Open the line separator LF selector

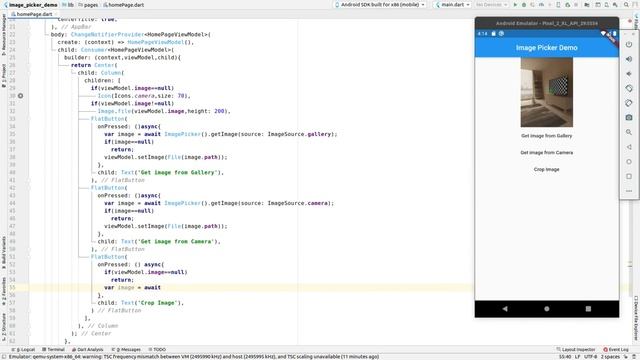coord(578,357)
